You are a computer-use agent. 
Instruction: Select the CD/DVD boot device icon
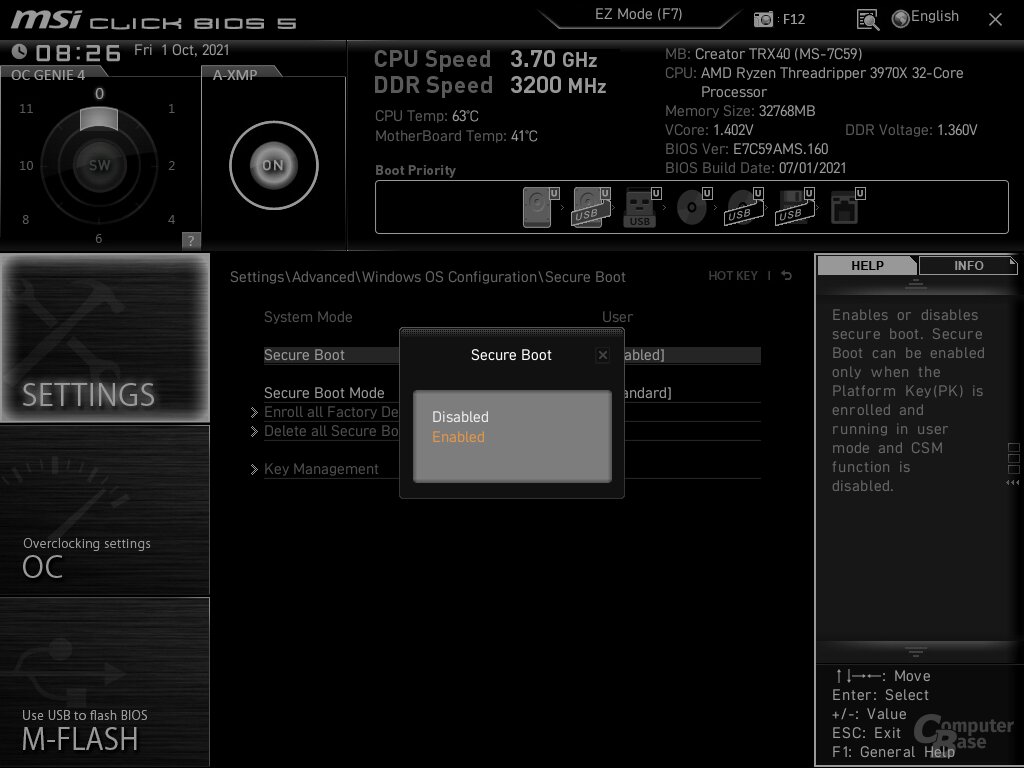pos(694,207)
